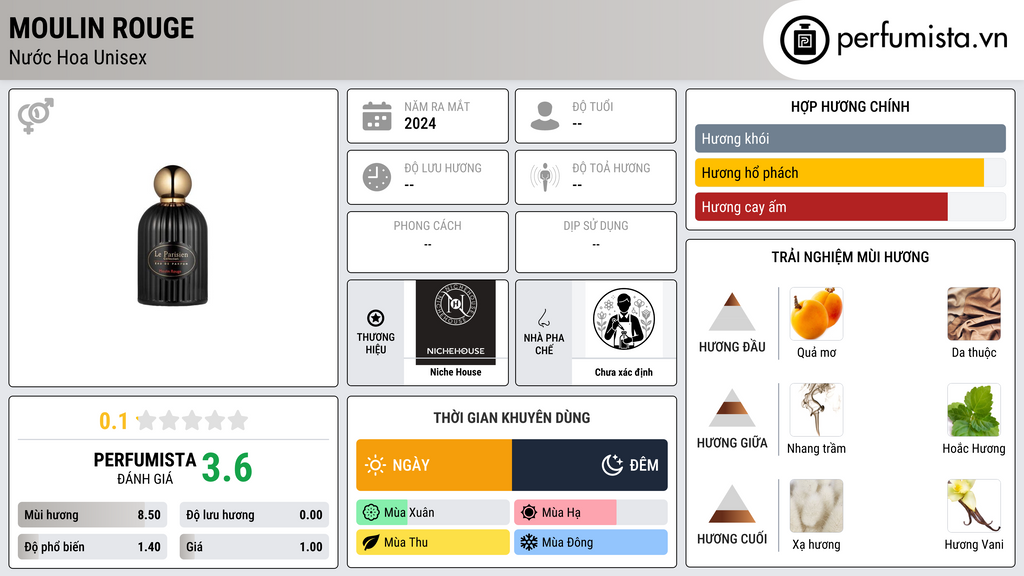Image resolution: width=1024 pixels, height=576 pixels.
Task: Select the Nhang trầm incense note image
Action: 816,410
